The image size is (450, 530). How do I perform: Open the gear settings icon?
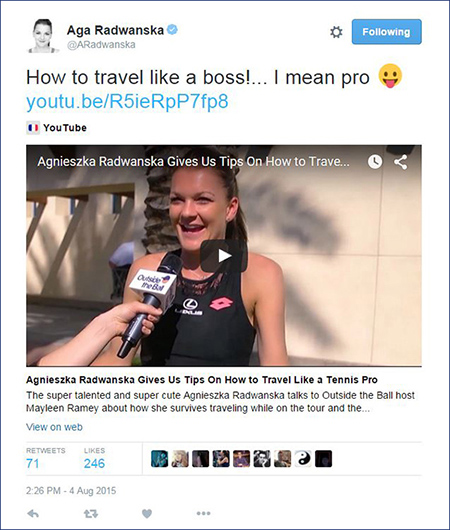tap(336, 32)
